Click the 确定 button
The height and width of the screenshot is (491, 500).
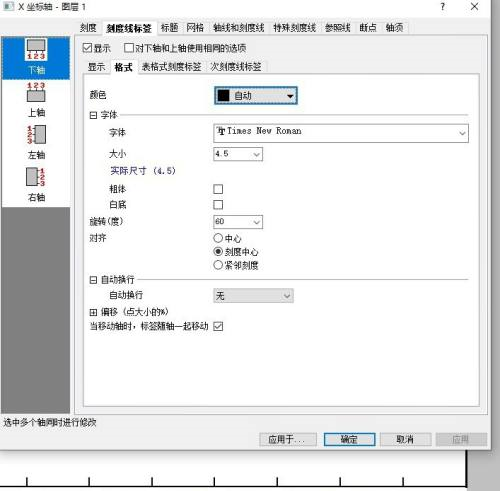pos(349,439)
